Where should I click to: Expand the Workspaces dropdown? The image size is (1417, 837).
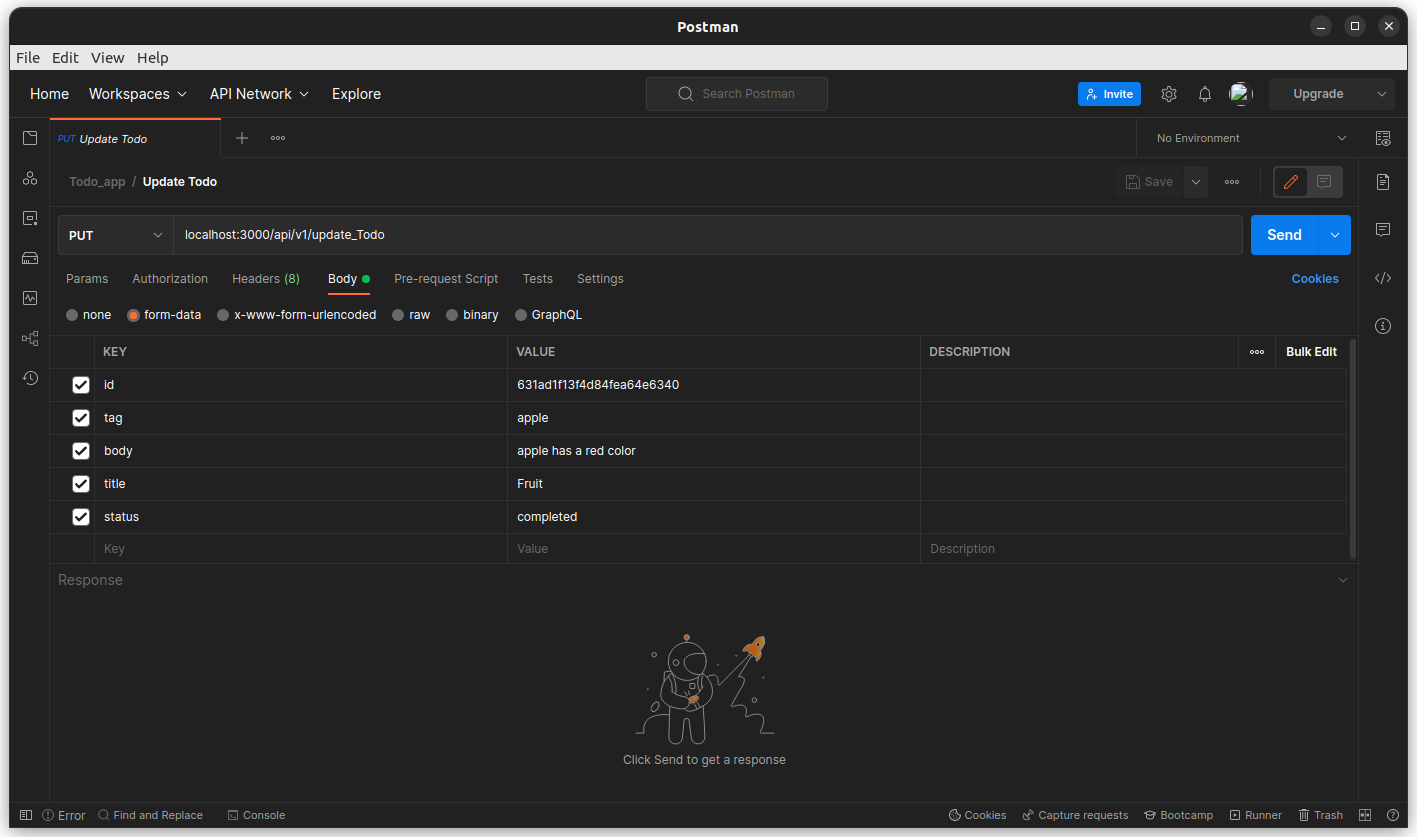click(x=138, y=94)
